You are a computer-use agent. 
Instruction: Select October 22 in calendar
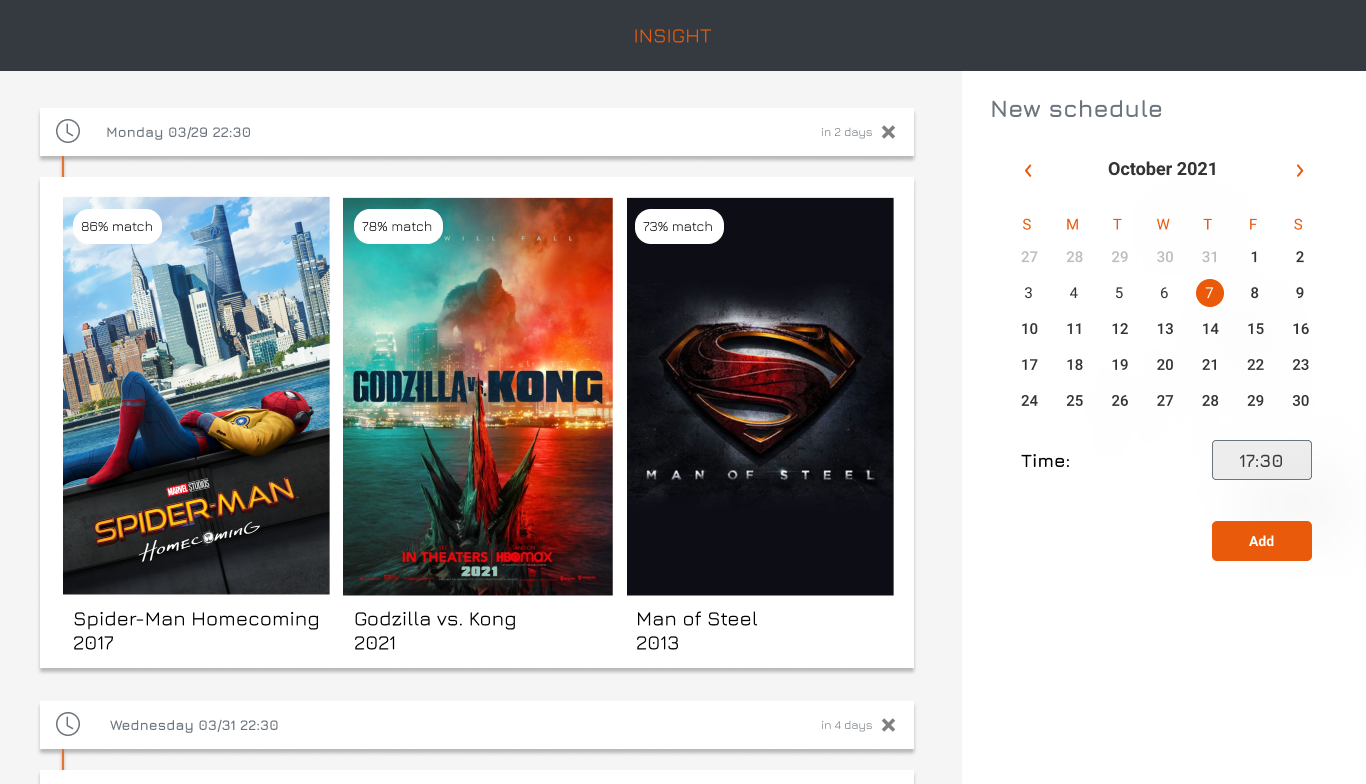1255,365
